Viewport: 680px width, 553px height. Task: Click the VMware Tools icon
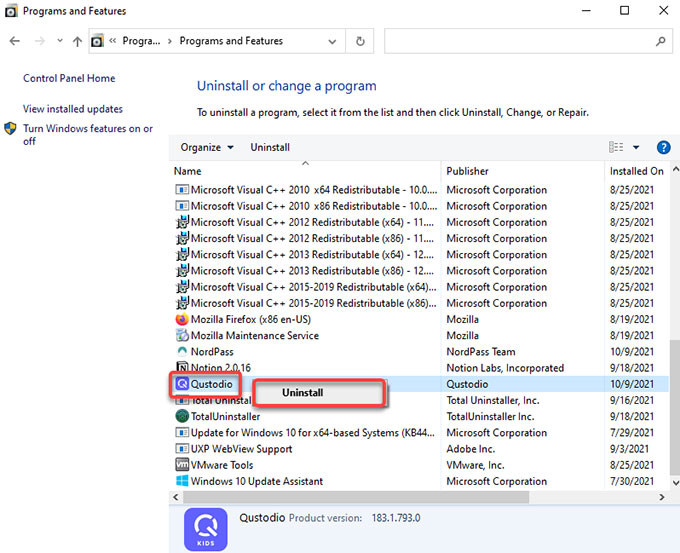pos(182,465)
